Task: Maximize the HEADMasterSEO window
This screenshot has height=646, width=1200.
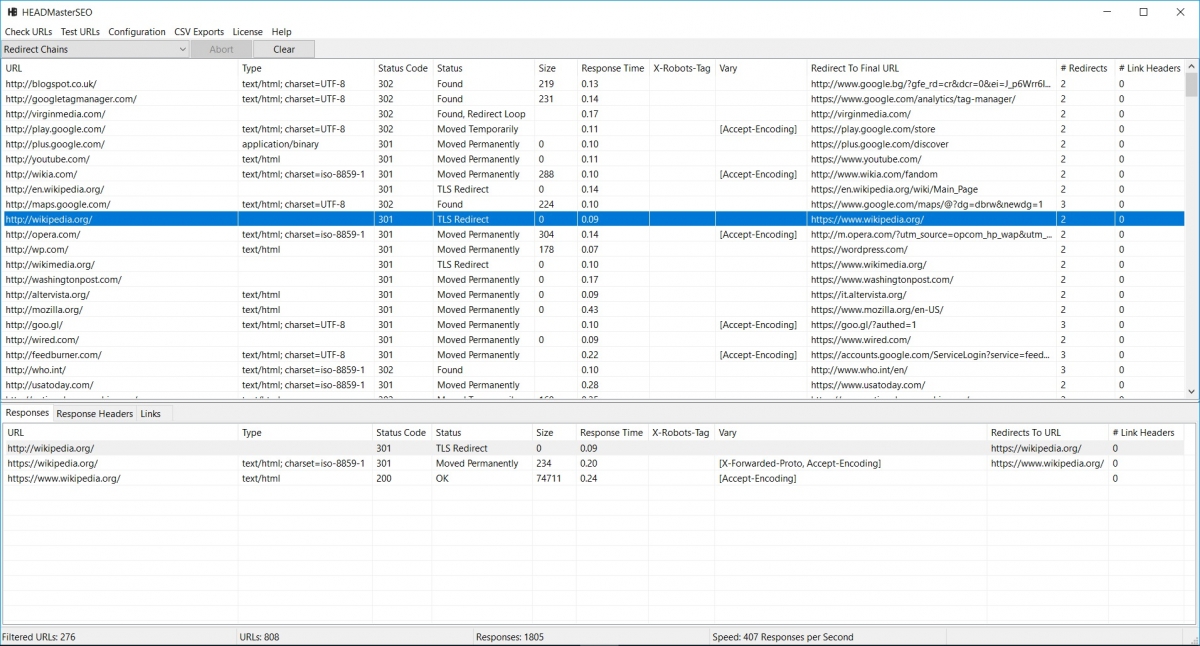Action: point(1143,12)
